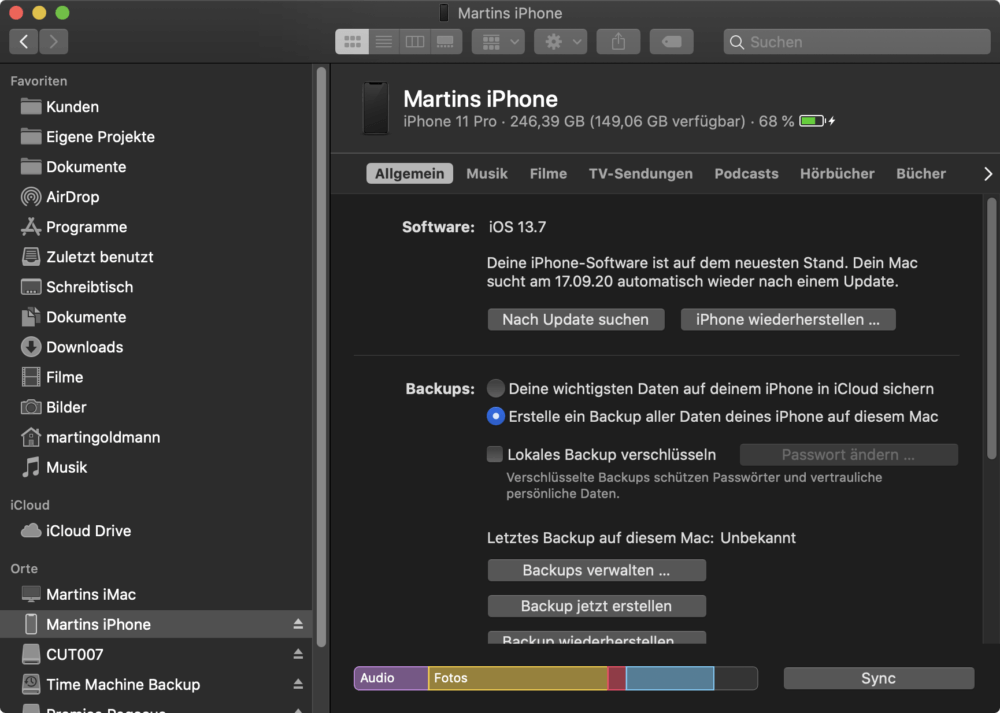Open the TV-Sendungen tab
Screen dimensions: 1000x713
tap(640, 173)
